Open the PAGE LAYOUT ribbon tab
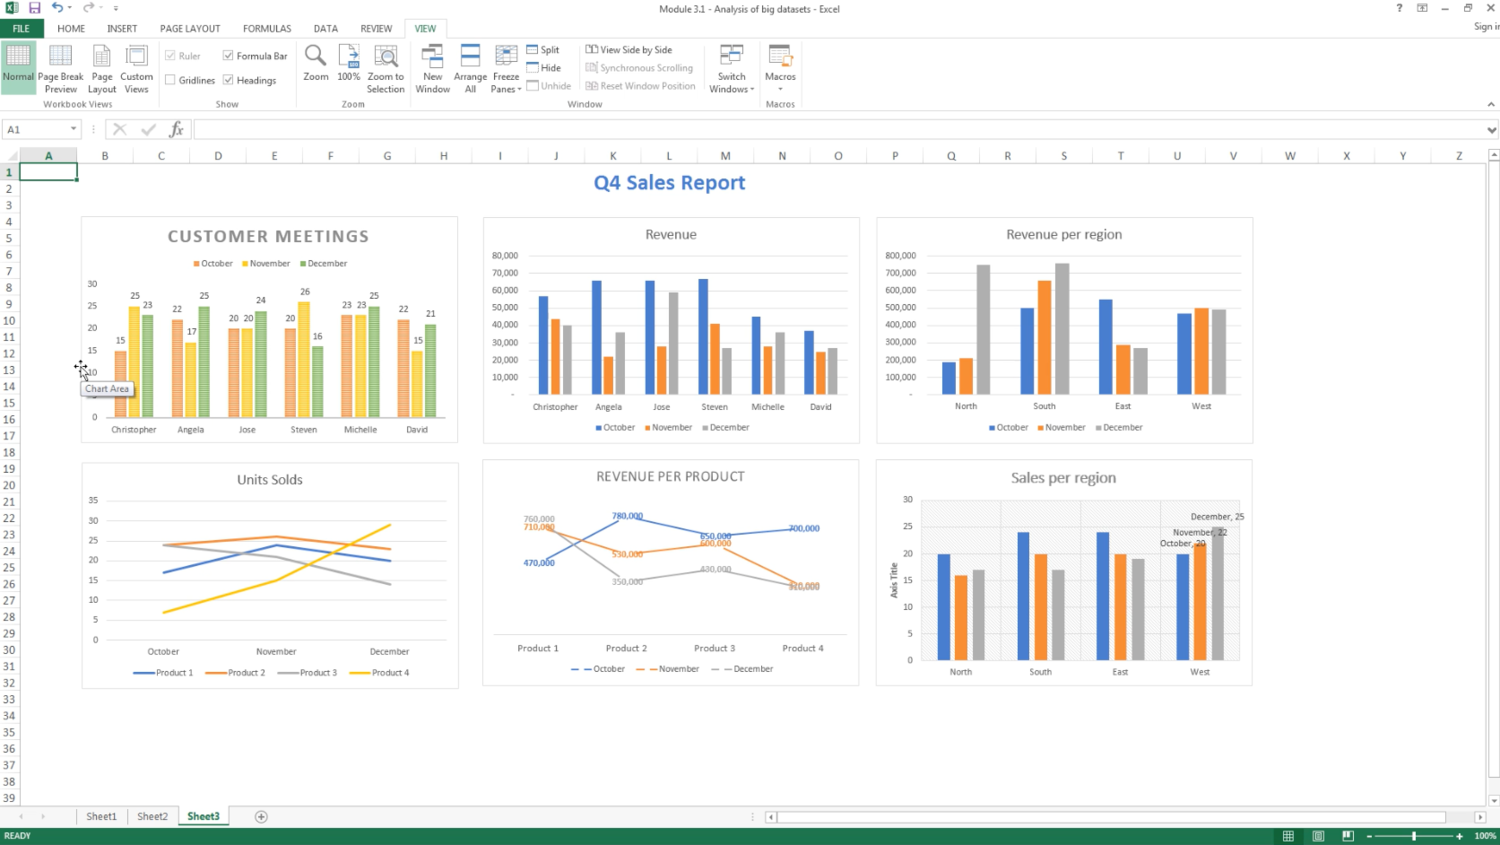Image resolution: width=1500 pixels, height=845 pixels. 190,29
